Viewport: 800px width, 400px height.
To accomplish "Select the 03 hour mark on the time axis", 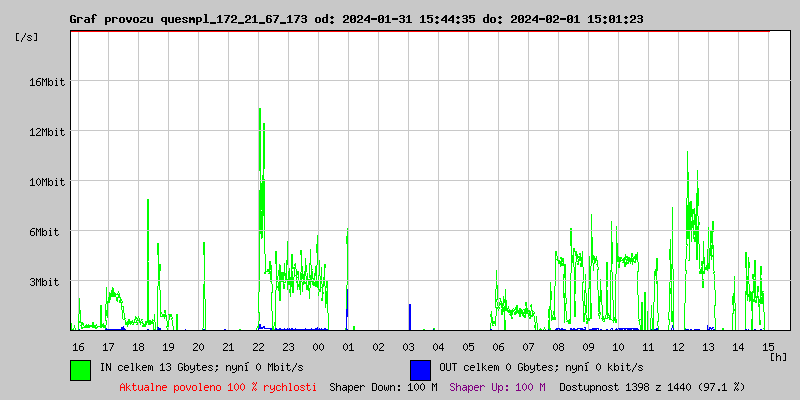I will pyautogui.click(x=408, y=347).
